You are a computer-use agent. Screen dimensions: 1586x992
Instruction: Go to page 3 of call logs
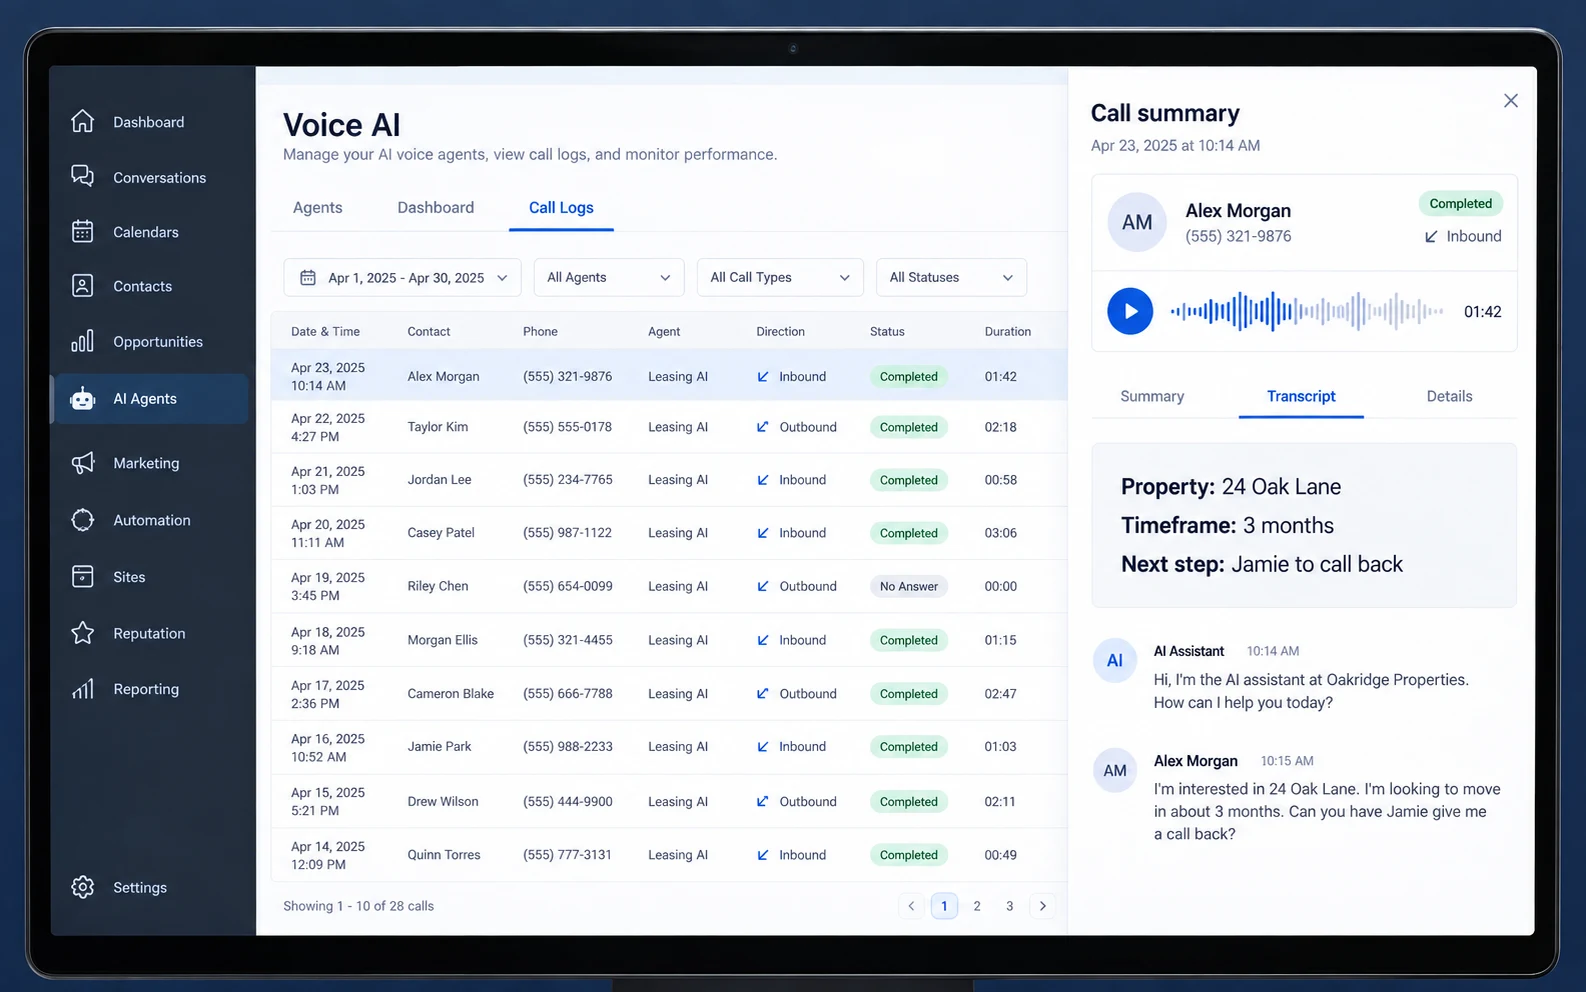1010,906
